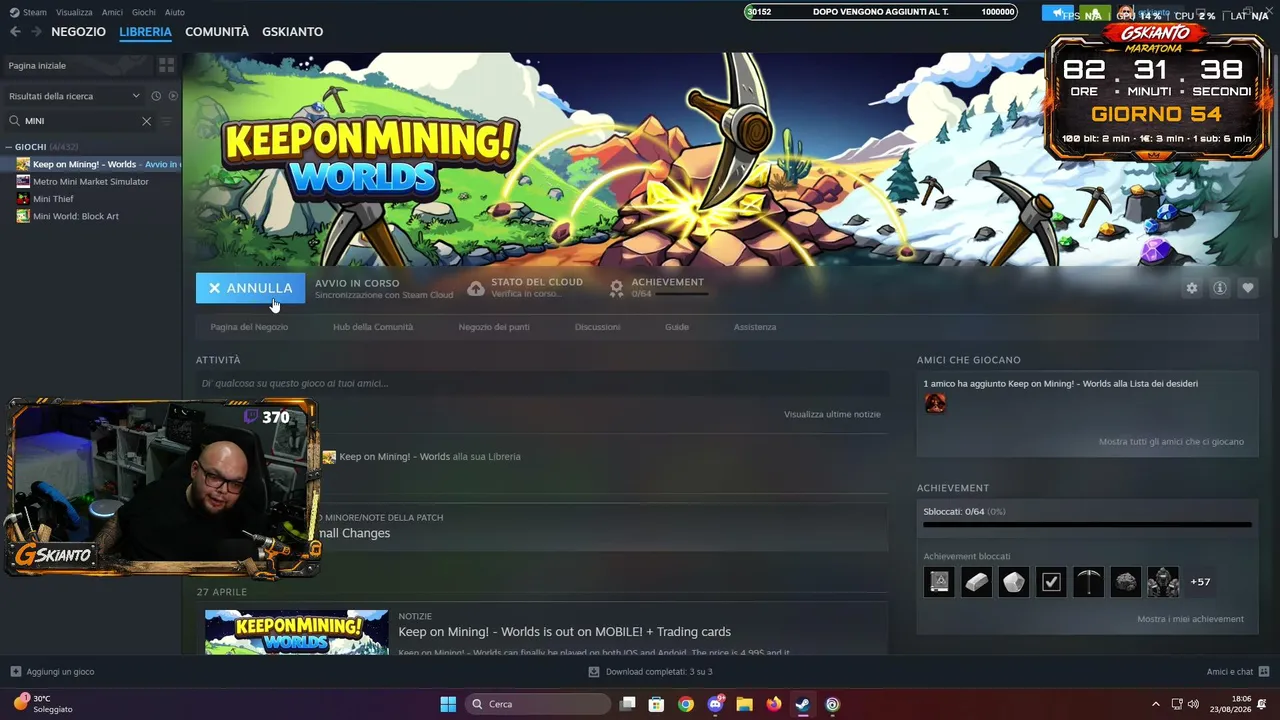Select the white gem achievement icon

click(1014, 582)
